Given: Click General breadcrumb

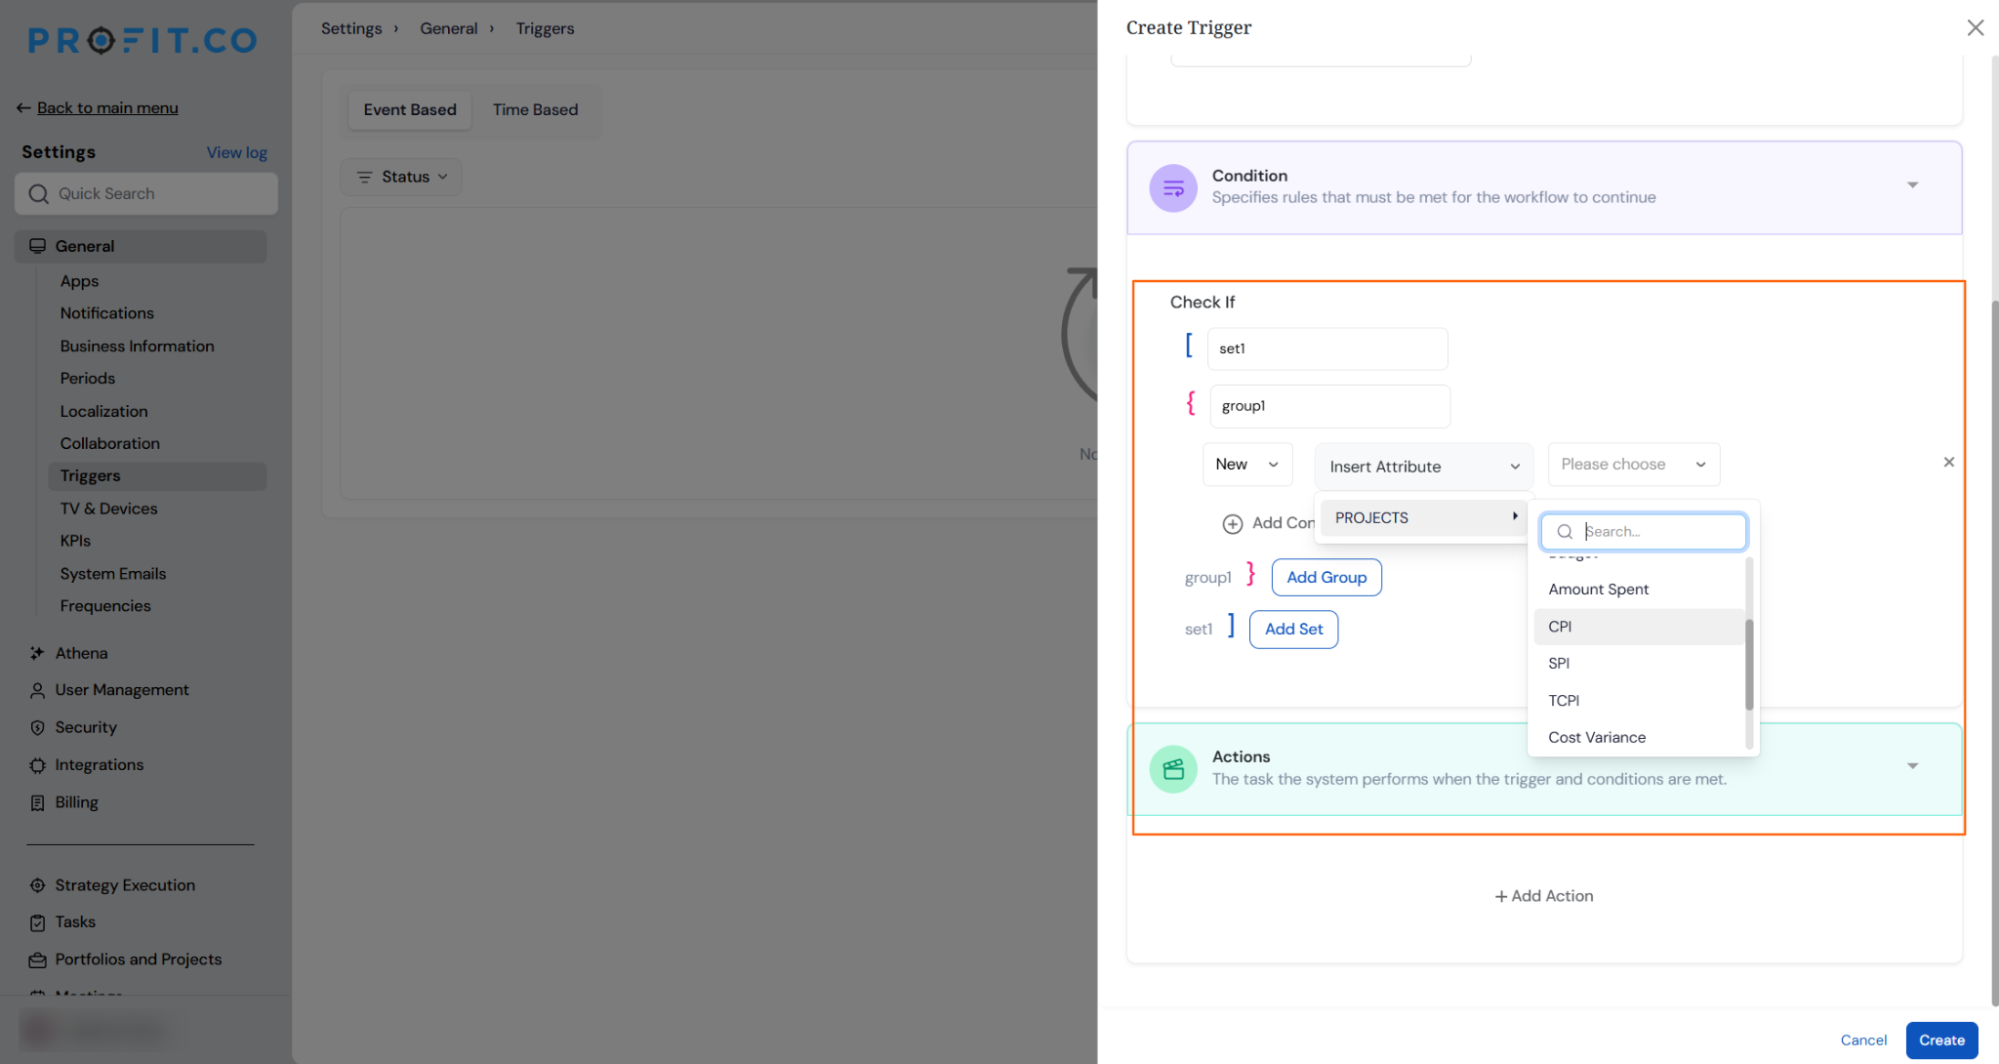Looking at the screenshot, I should pyautogui.click(x=448, y=29).
